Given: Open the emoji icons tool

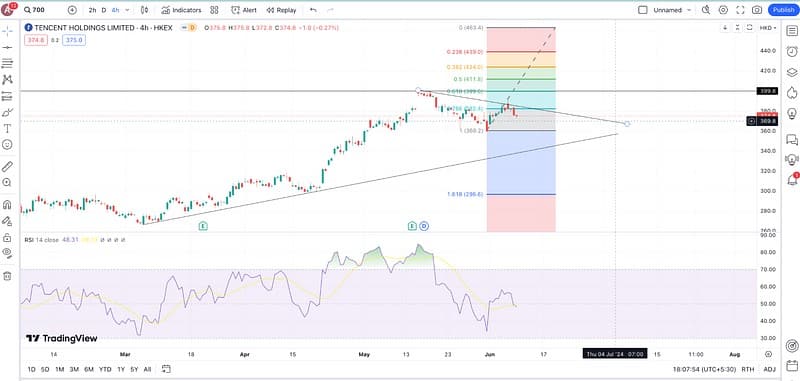Looking at the screenshot, I should (x=7, y=145).
